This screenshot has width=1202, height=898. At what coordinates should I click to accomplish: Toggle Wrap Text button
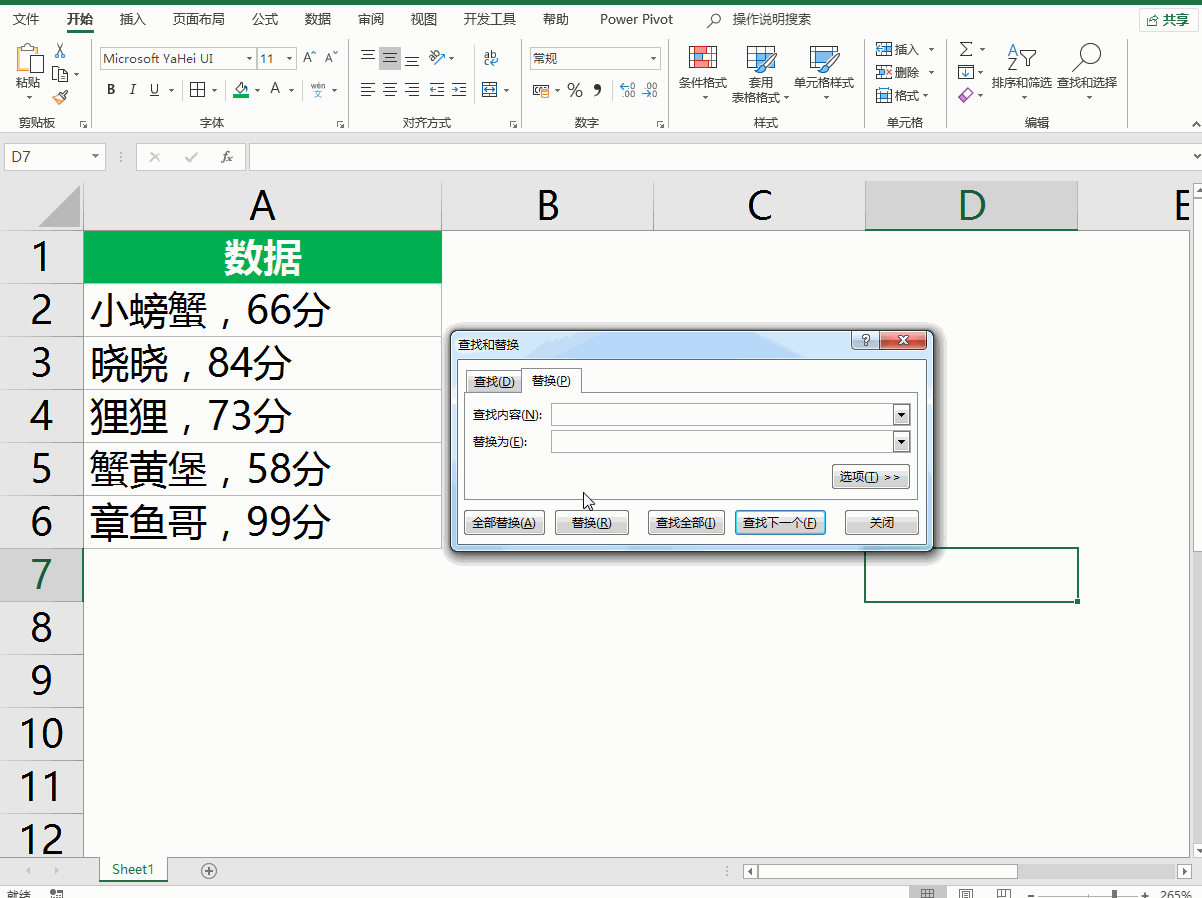[x=490, y=58]
